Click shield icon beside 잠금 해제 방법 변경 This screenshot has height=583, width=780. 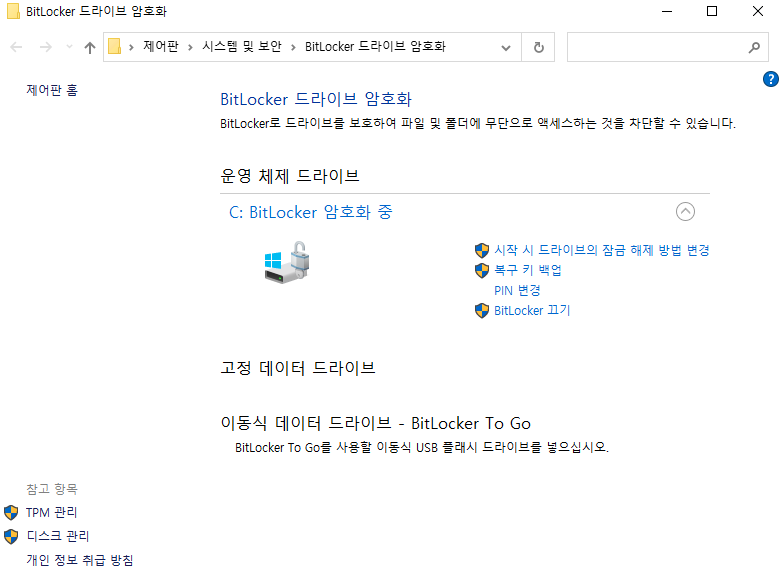(482, 250)
